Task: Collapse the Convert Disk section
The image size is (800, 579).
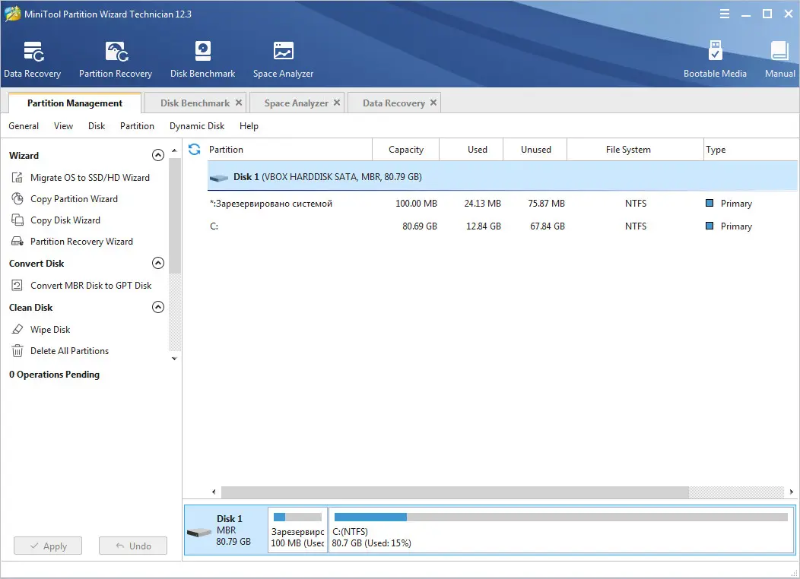Action: tap(158, 263)
